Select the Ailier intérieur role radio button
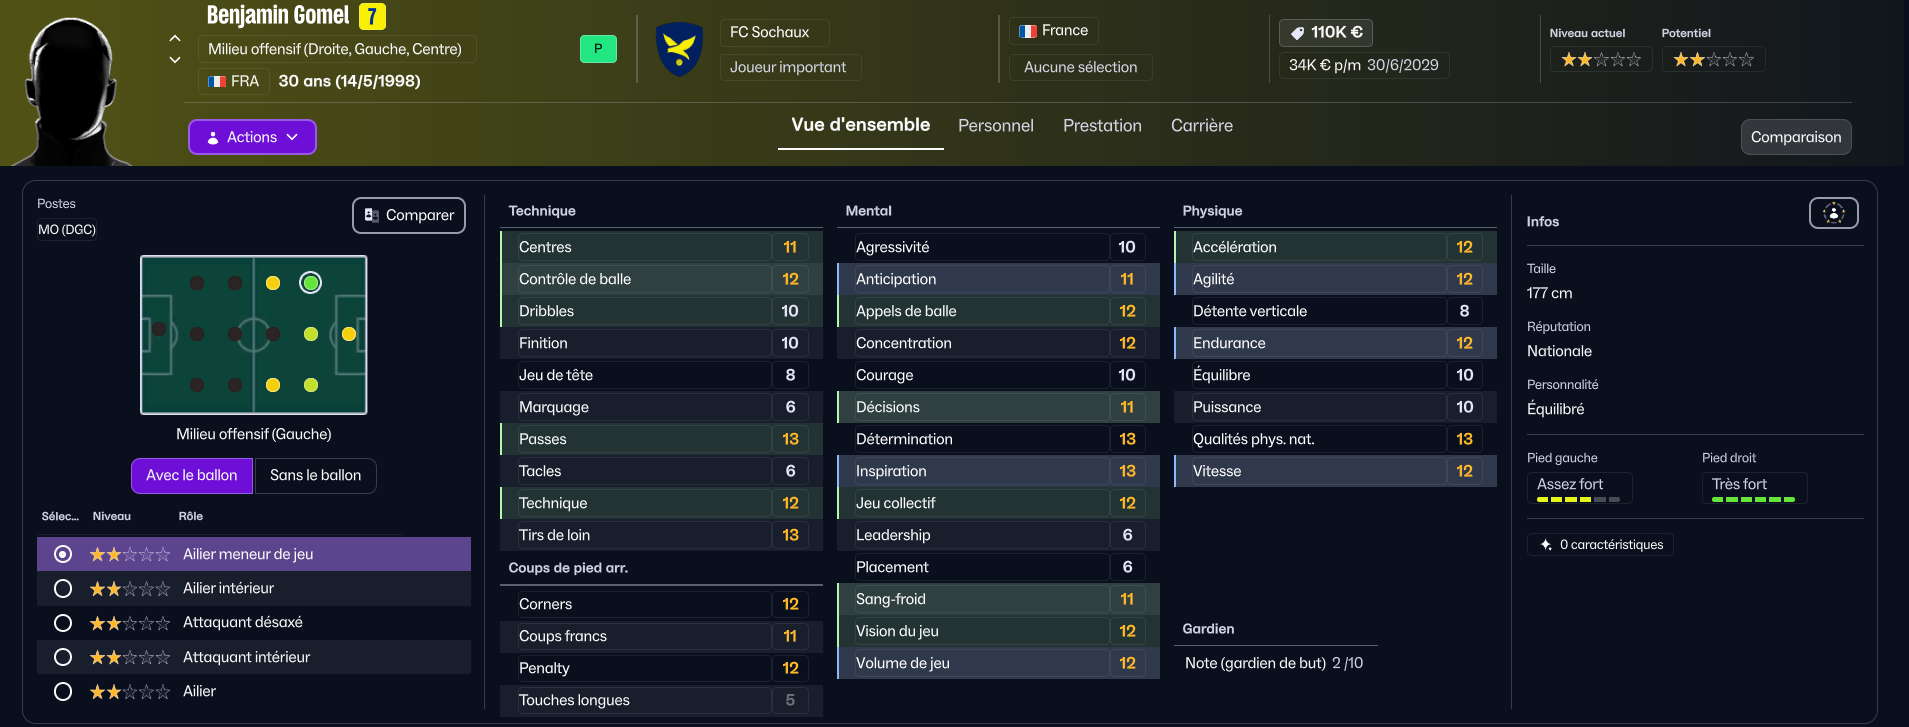Image resolution: width=1909 pixels, height=727 pixels. [x=63, y=588]
